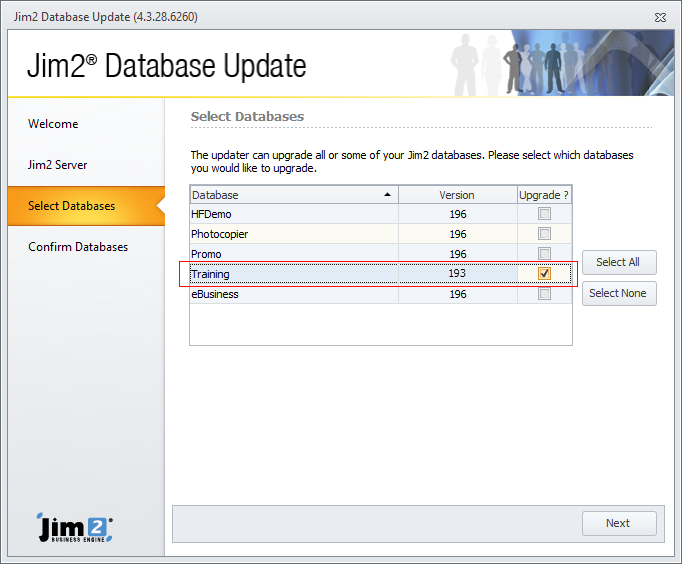Viewport: 682px width, 564px height.
Task: Click the Upgrade ? column header
Action: (x=544, y=195)
